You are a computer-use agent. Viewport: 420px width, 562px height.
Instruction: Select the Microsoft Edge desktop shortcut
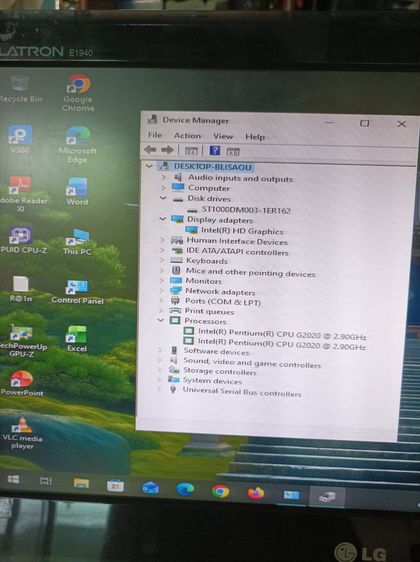click(x=77, y=145)
